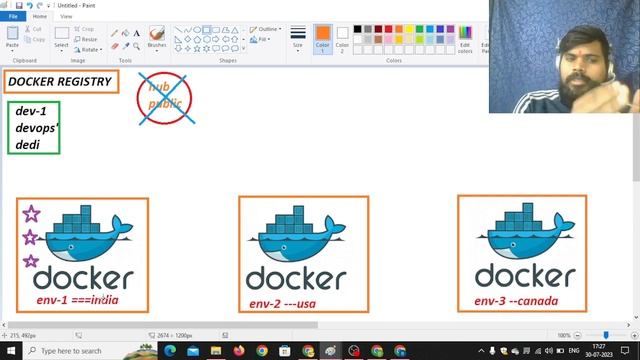The width and height of the screenshot is (640, 360).
Task: Pick the green color swatch
Action: point(420,29)
